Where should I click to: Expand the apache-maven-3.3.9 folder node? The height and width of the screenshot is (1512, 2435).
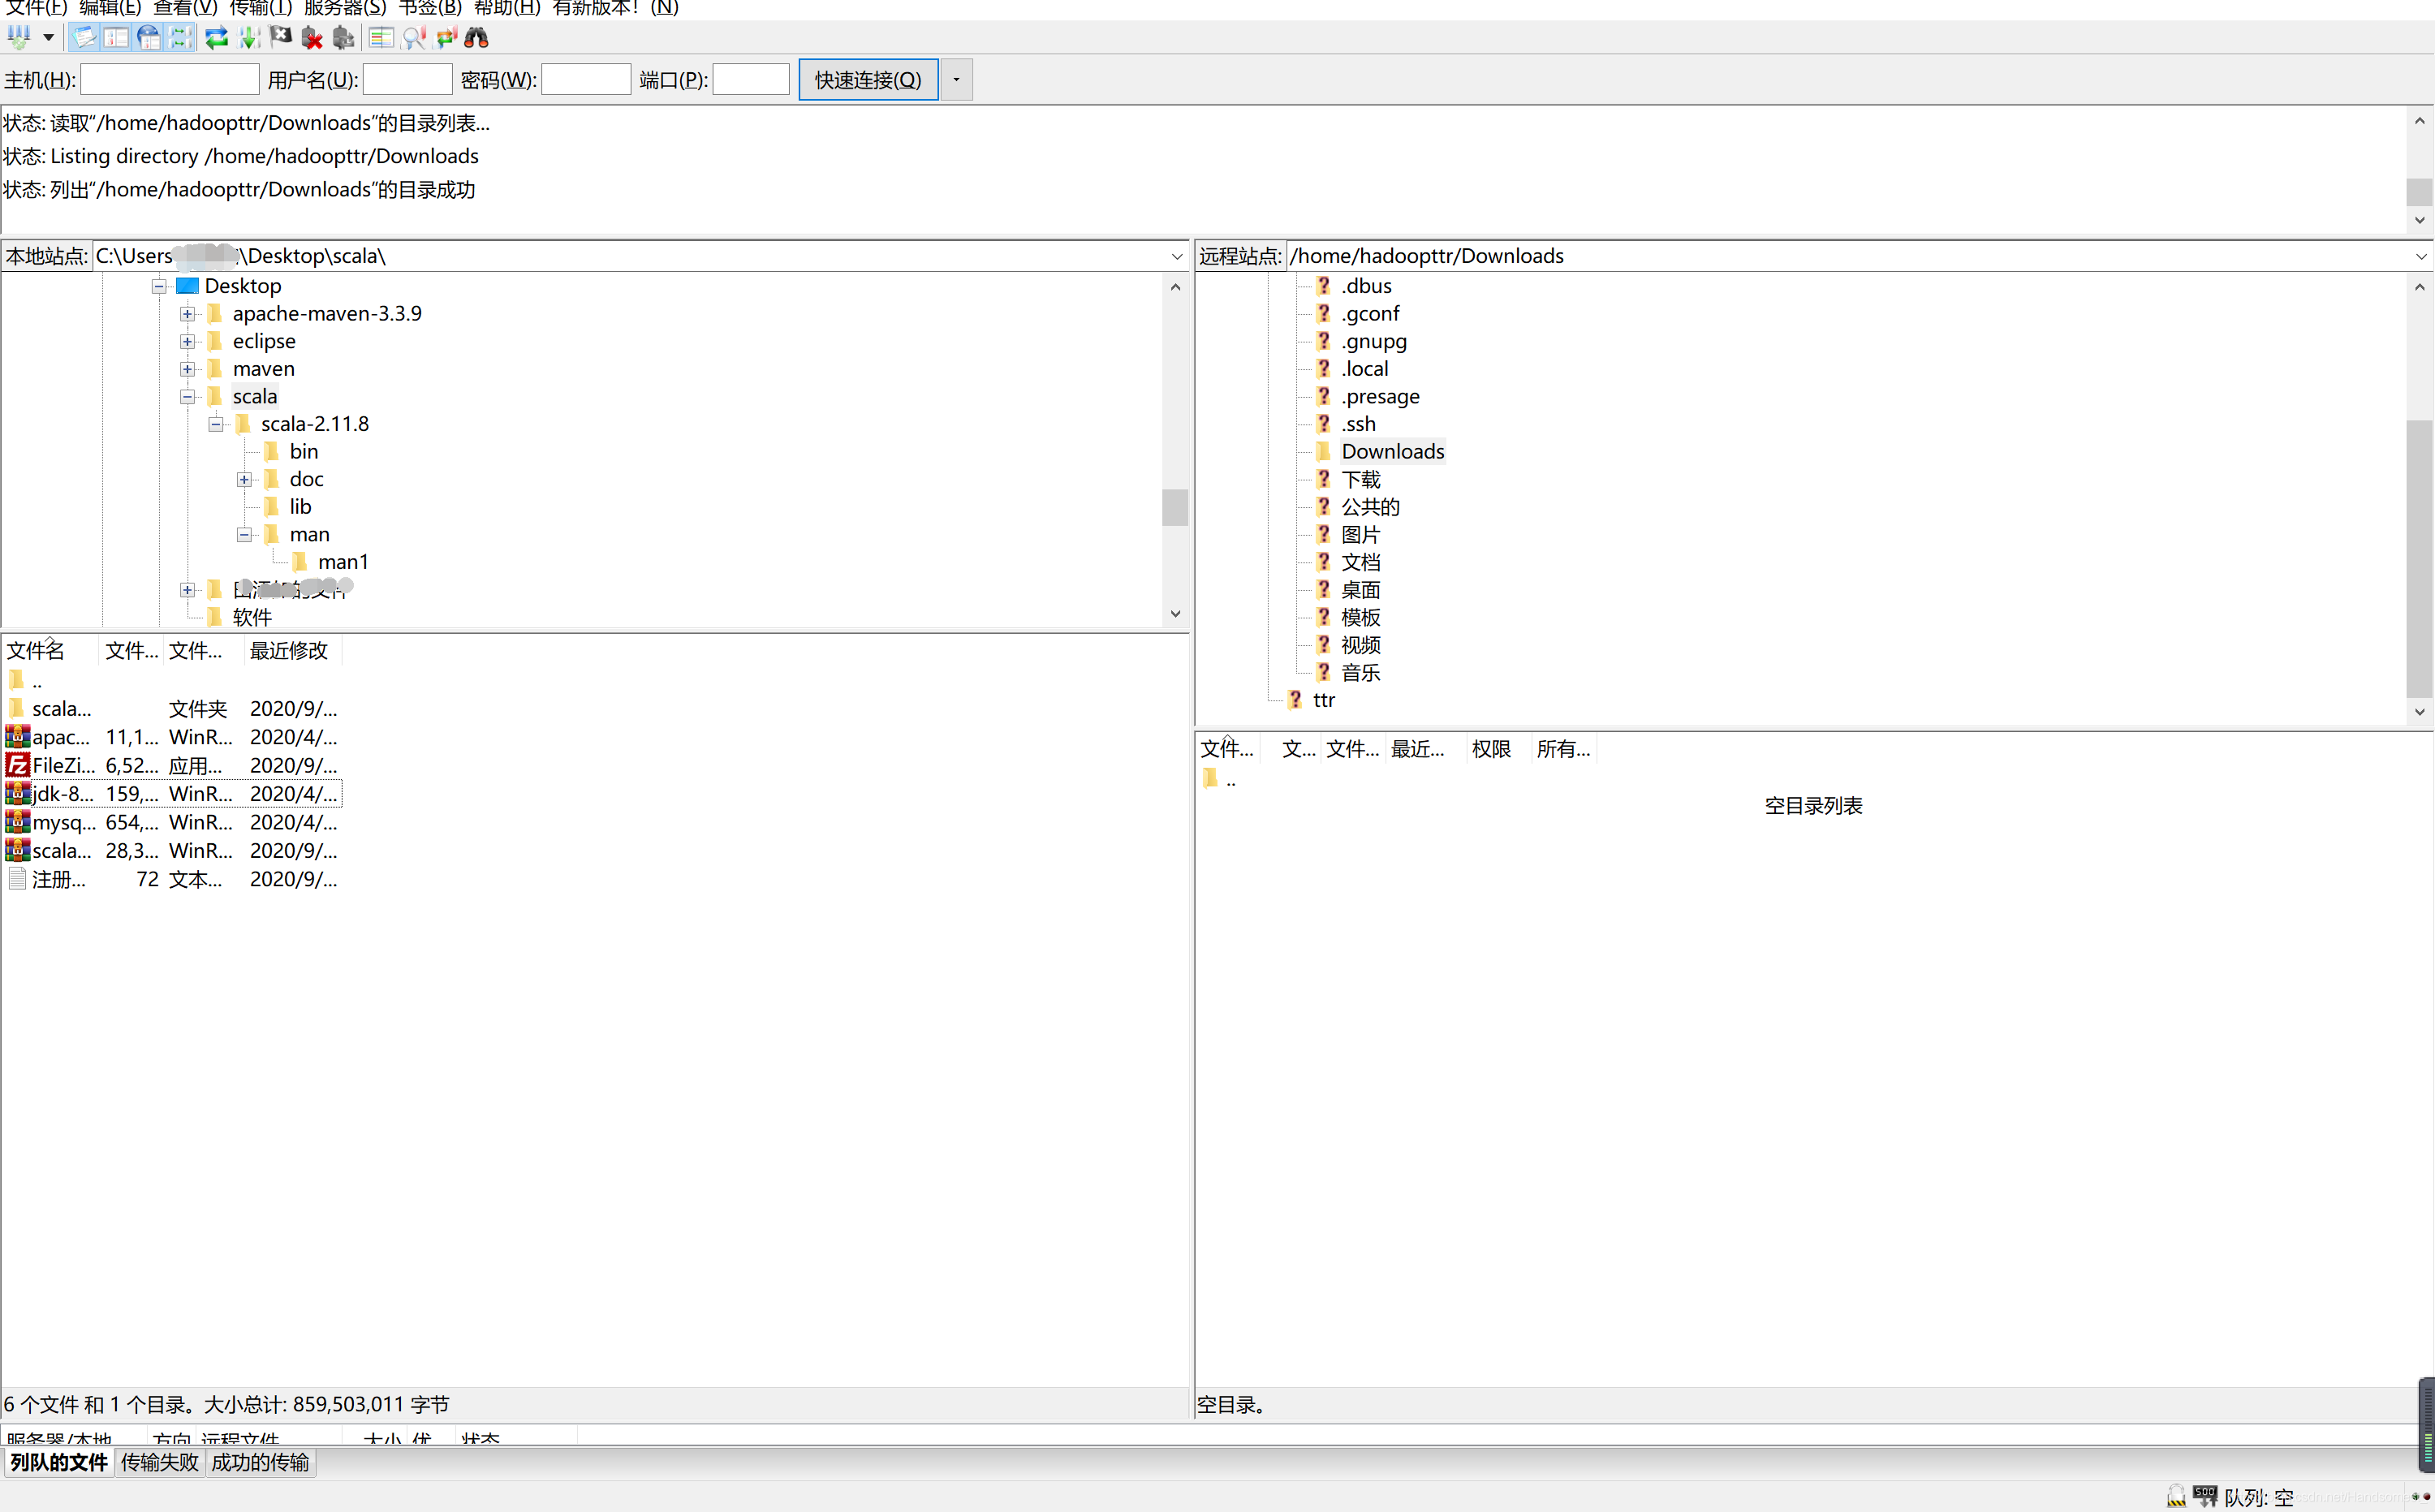click(187, 314)
